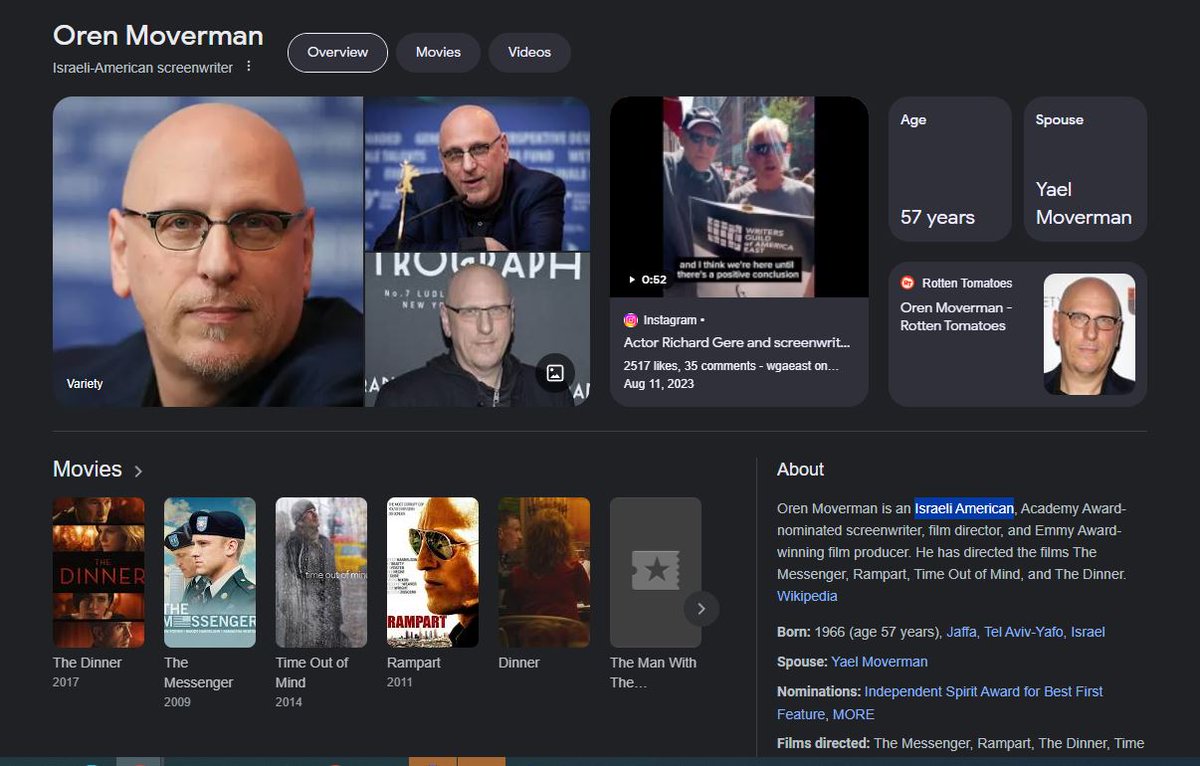Switch to the Videos tab
1200x766 pixels.
click(x=529, y=52)
